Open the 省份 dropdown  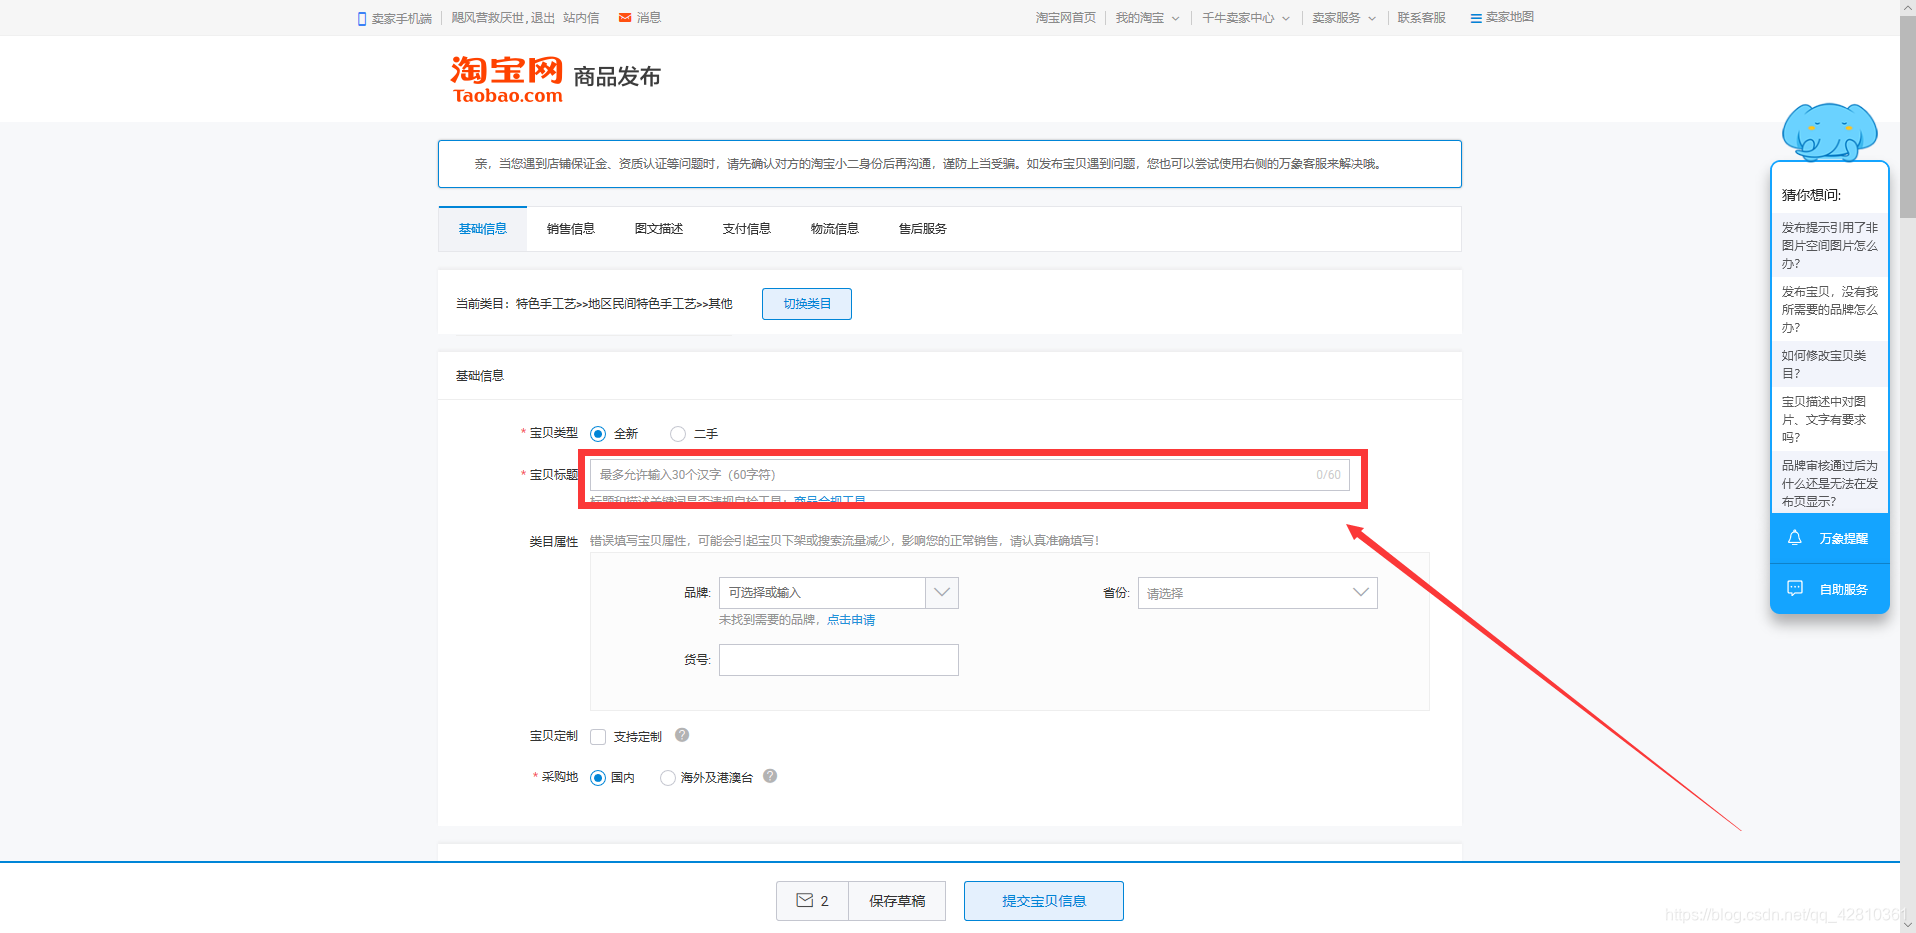pyautogui.click(x=1257, y=593)
